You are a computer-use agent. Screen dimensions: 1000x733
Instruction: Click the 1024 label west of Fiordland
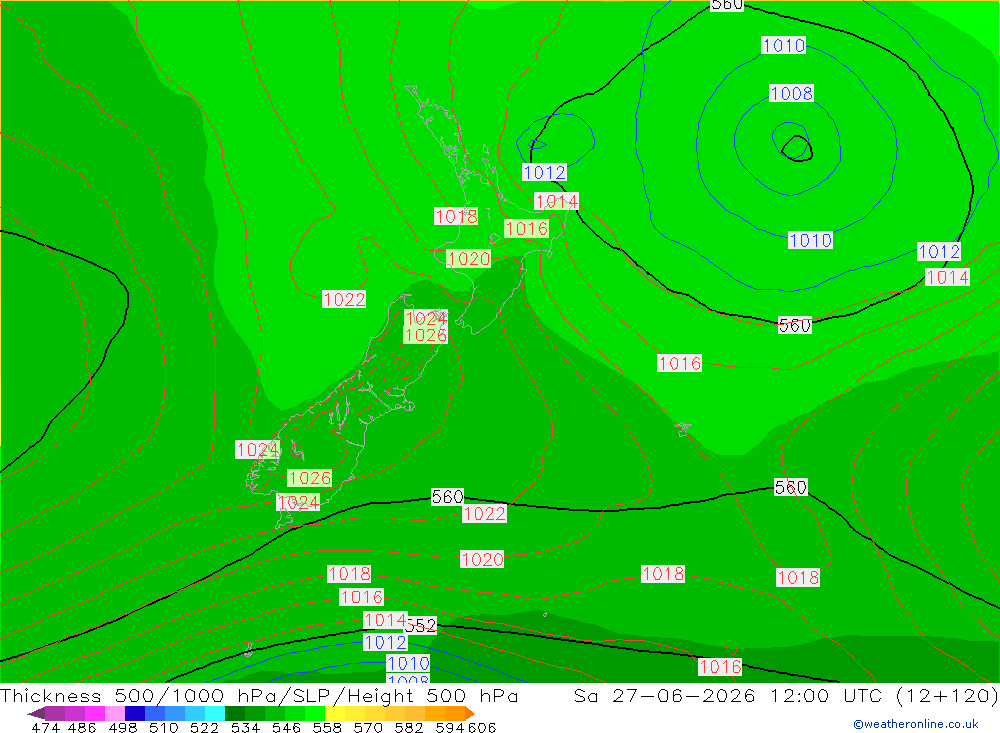258,450
